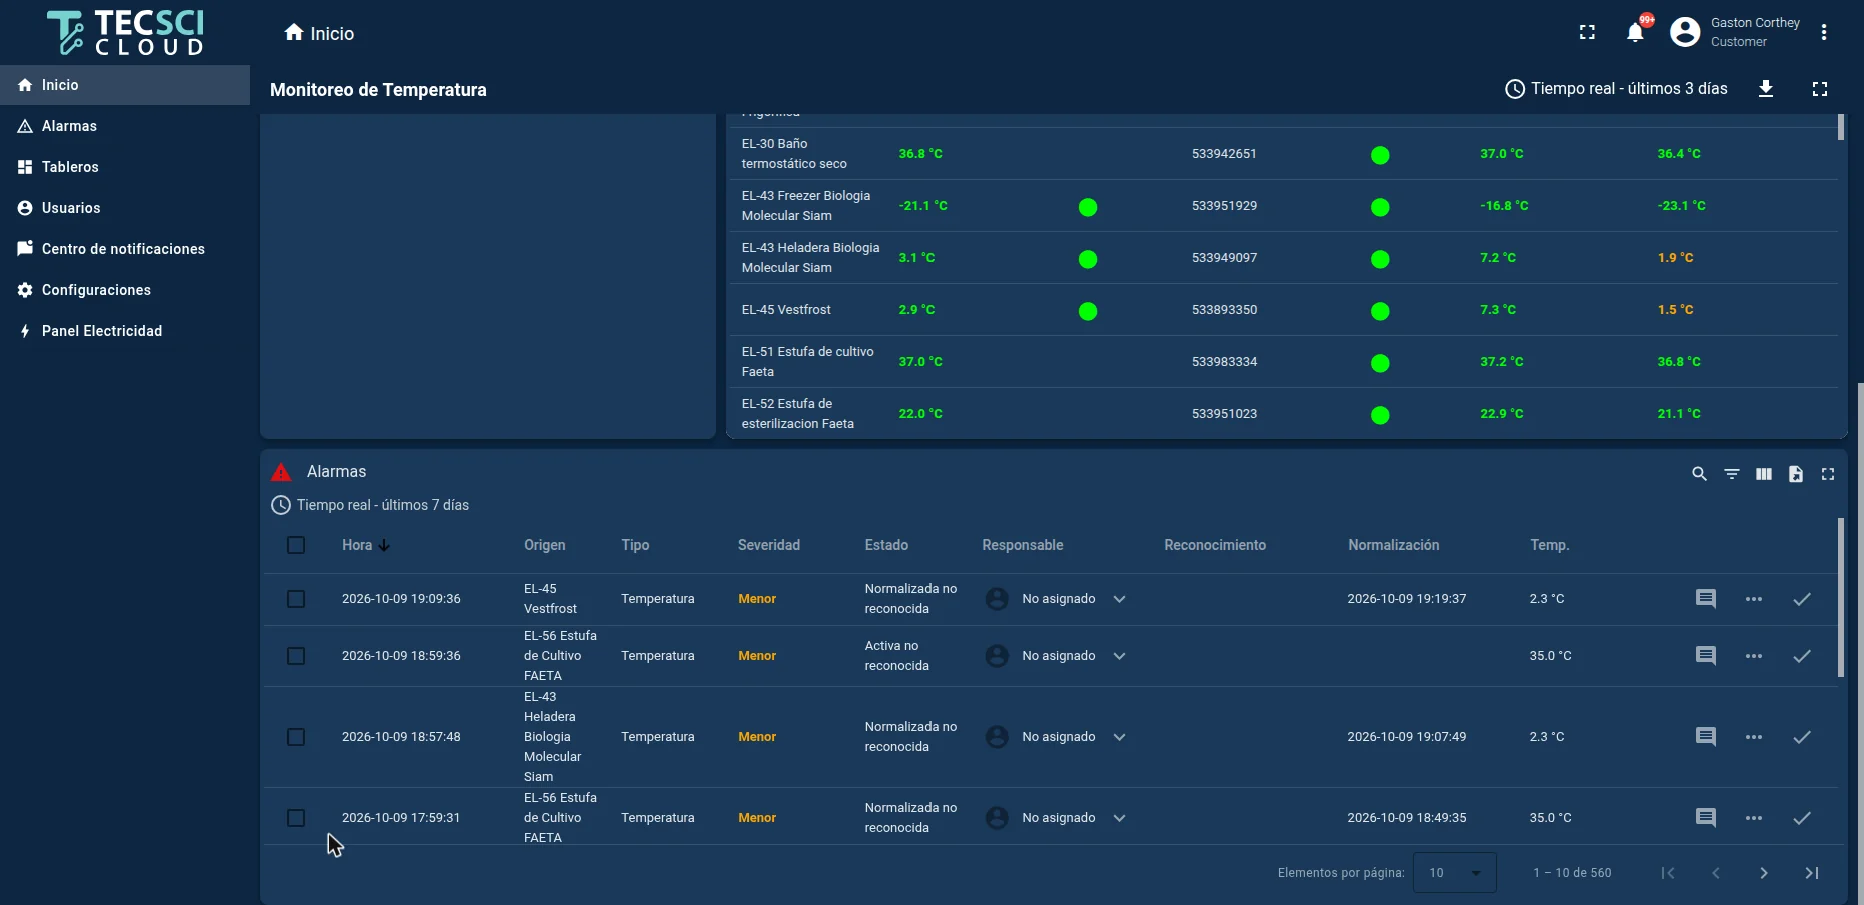Search within the Alarmas widget
Image resolution: width=1864 pixels, height=905 pixels.
1699,474
